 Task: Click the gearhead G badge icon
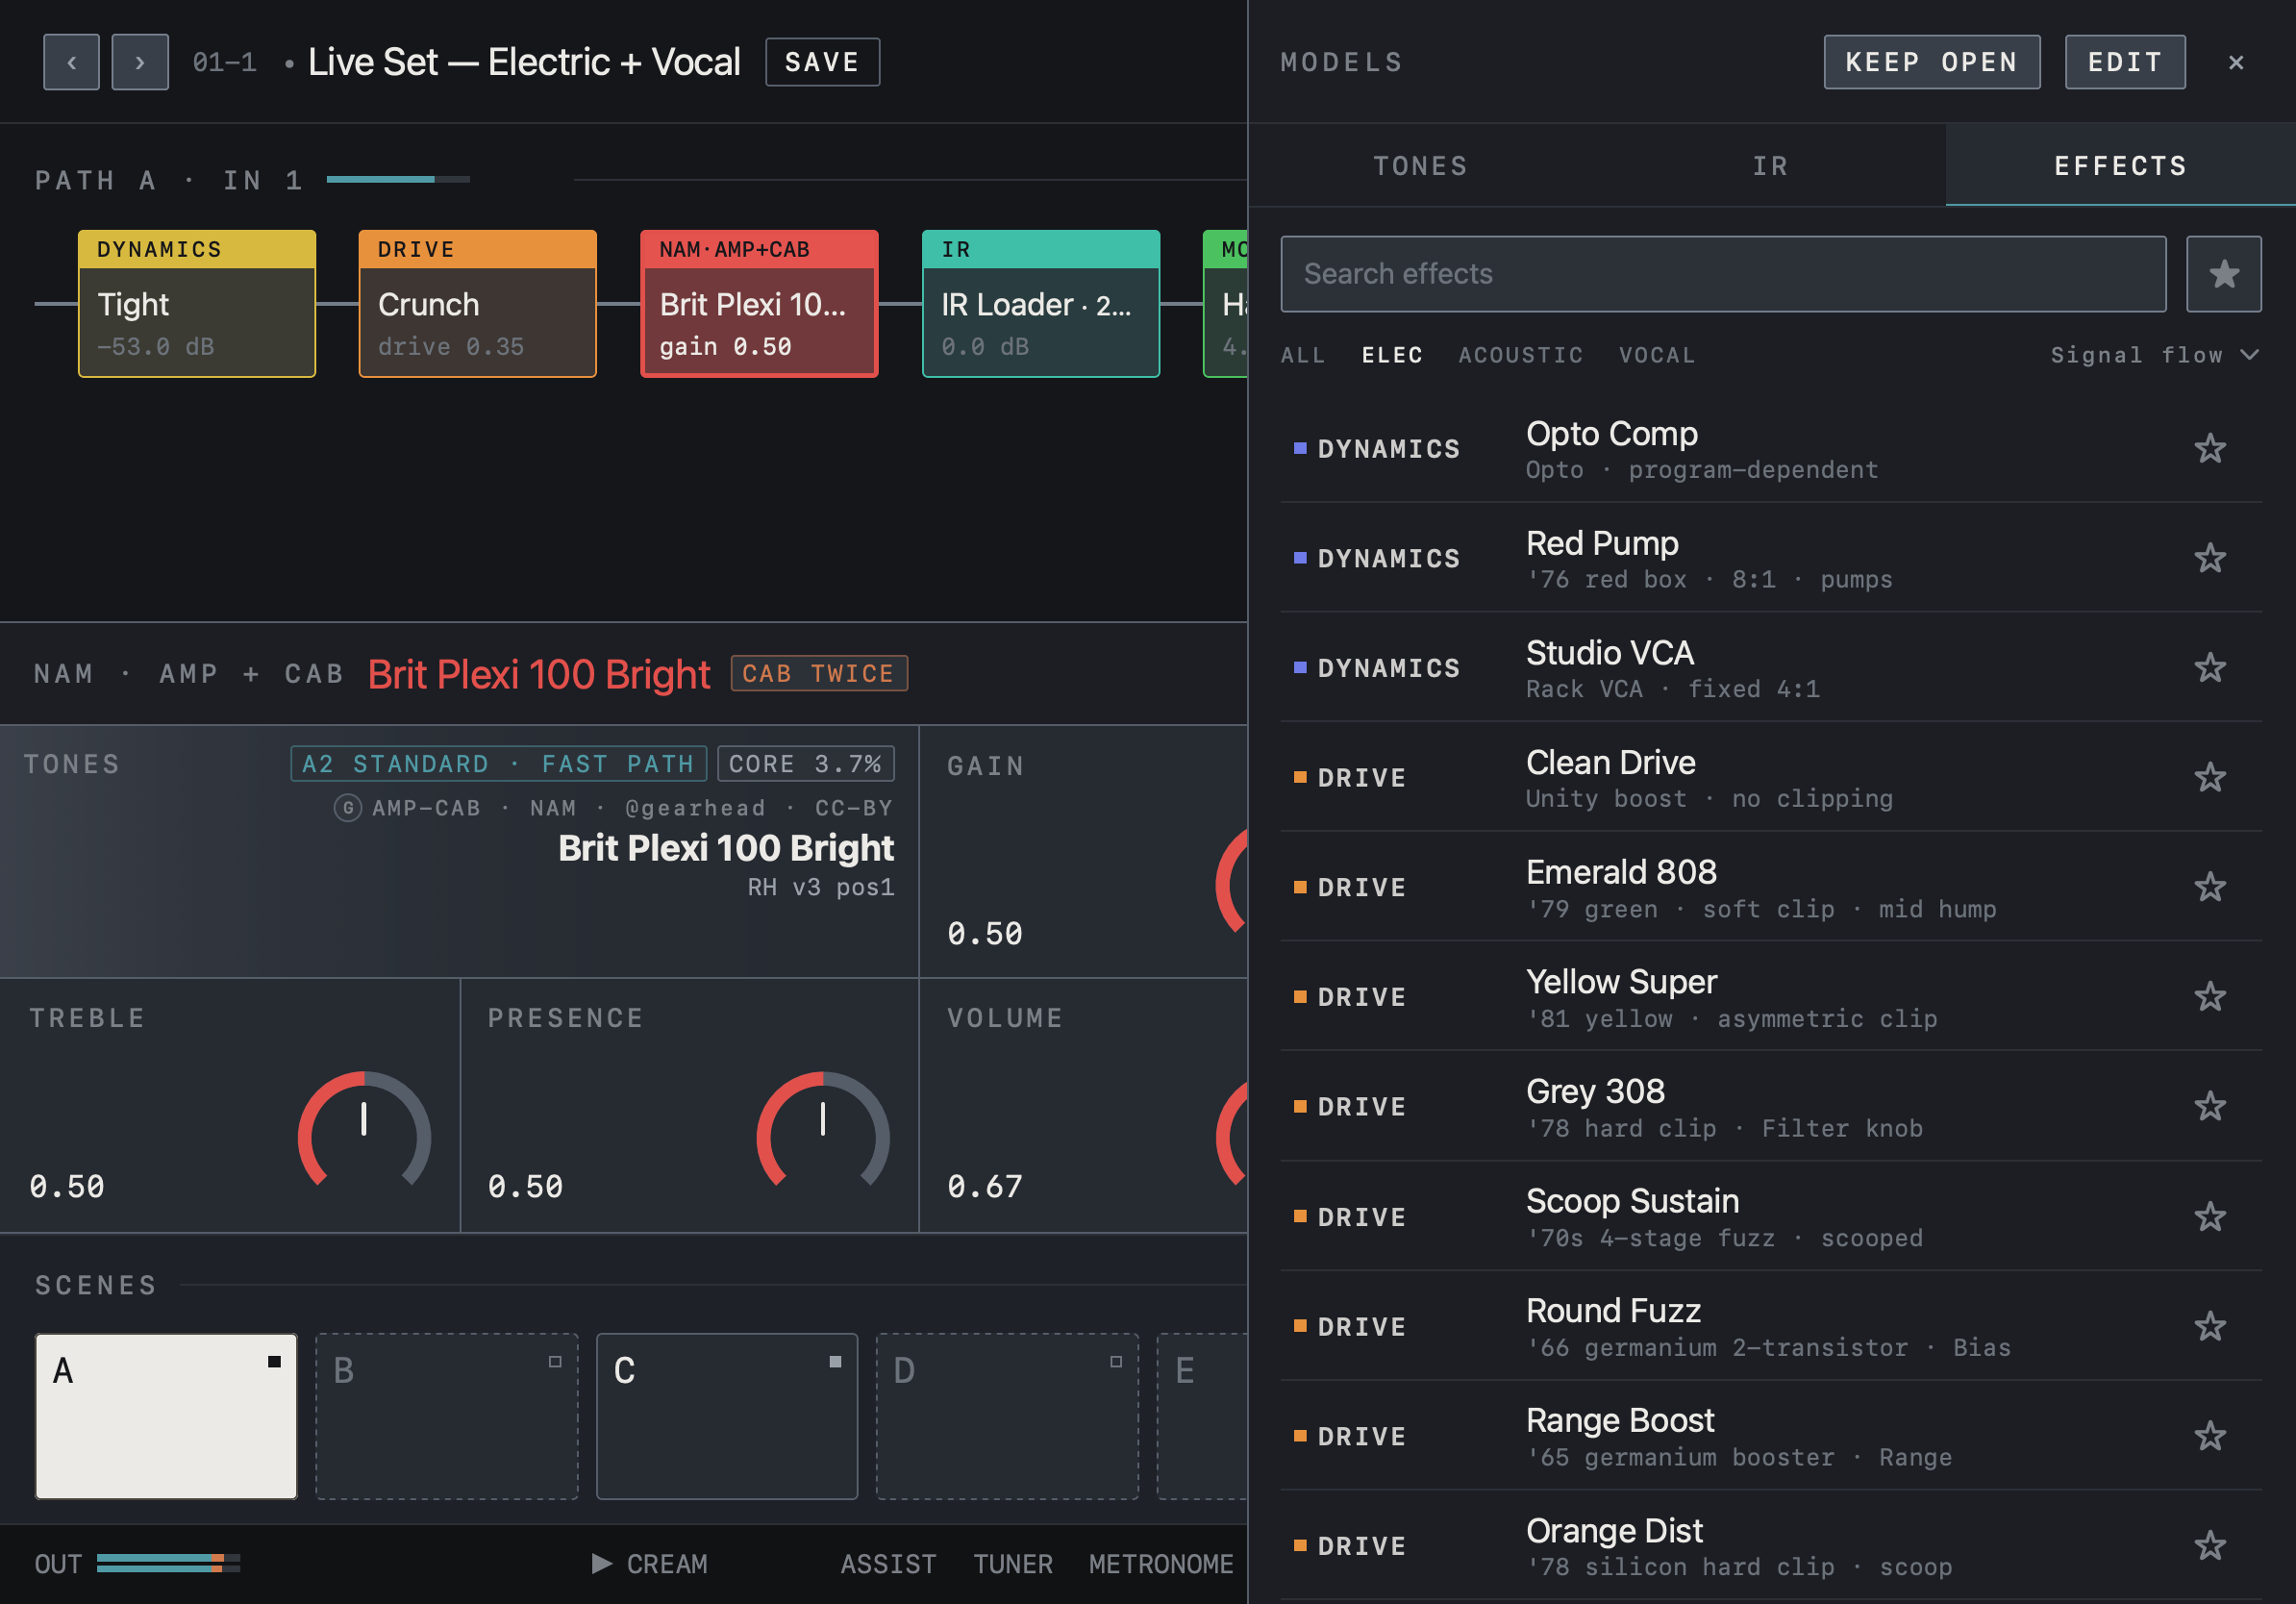pos(347,808)
